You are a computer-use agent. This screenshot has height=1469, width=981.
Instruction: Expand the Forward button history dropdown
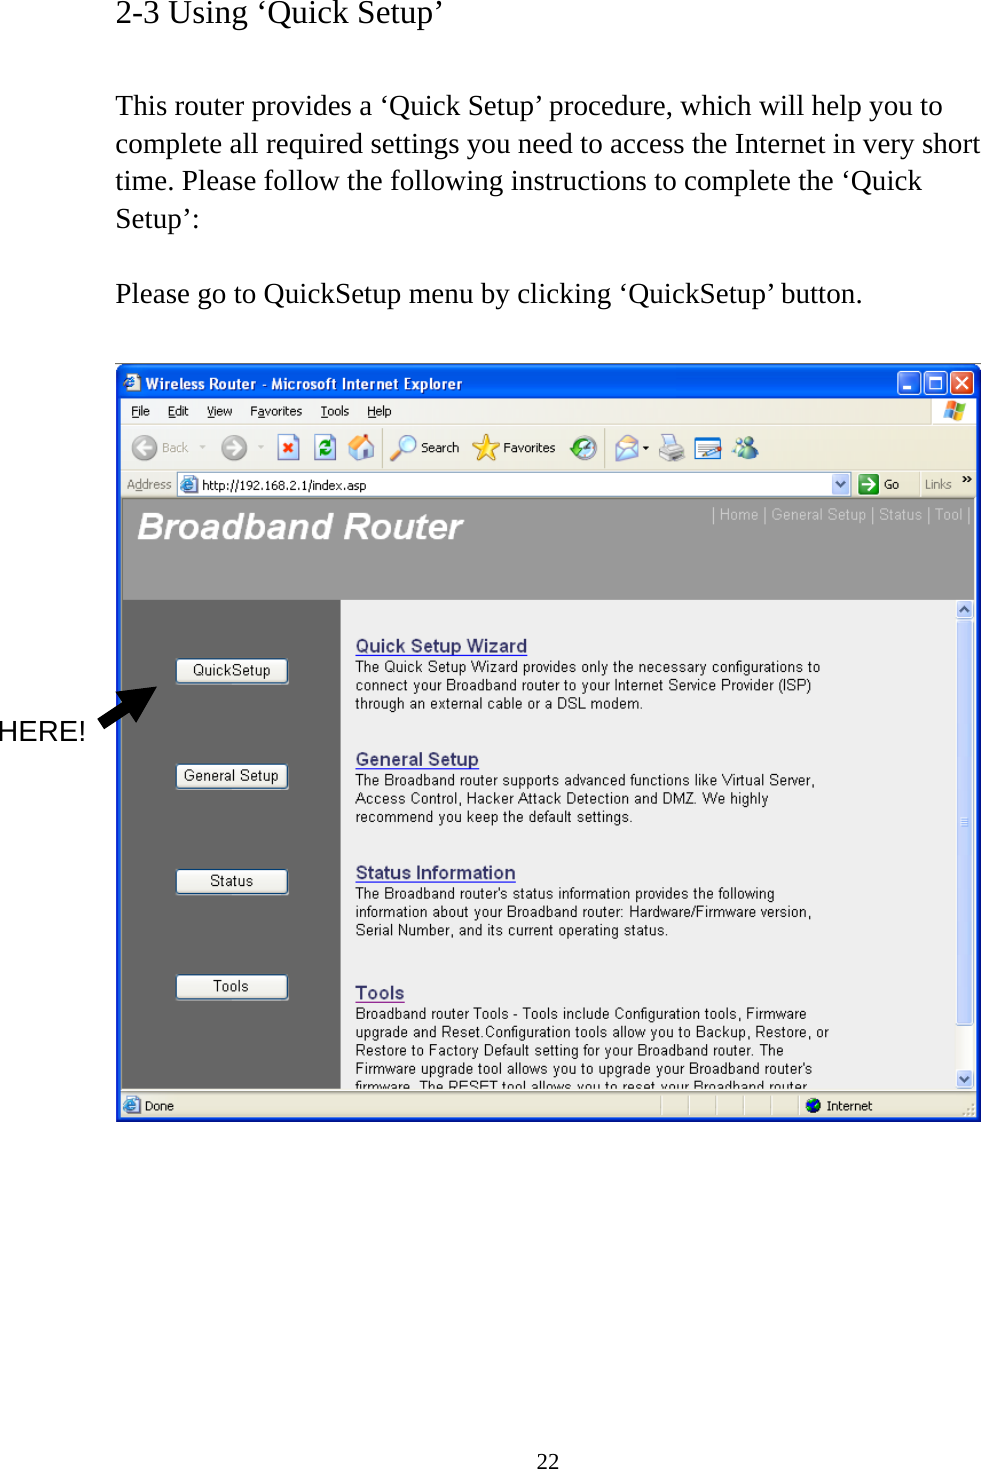point(261,448)
